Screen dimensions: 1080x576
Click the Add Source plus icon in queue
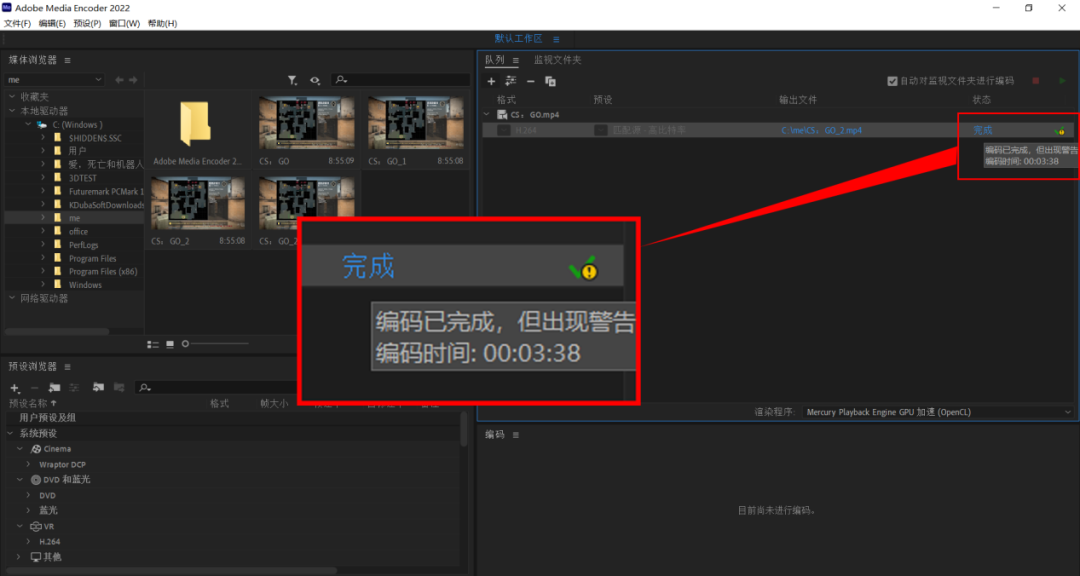point(491,81)
